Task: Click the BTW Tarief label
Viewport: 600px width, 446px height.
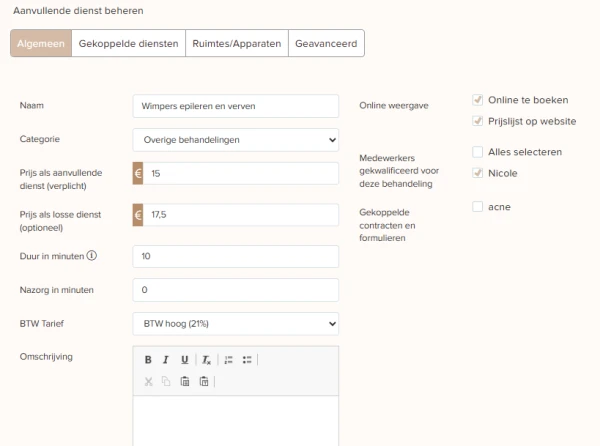Action: click(42, 324)
